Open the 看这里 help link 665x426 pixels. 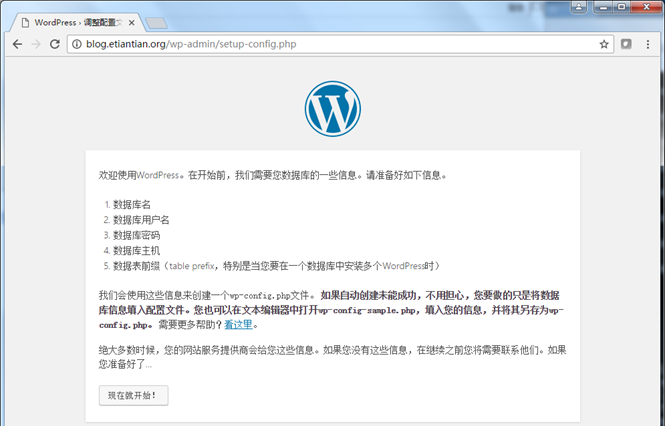pyautogui.click(x=238, y=325)
